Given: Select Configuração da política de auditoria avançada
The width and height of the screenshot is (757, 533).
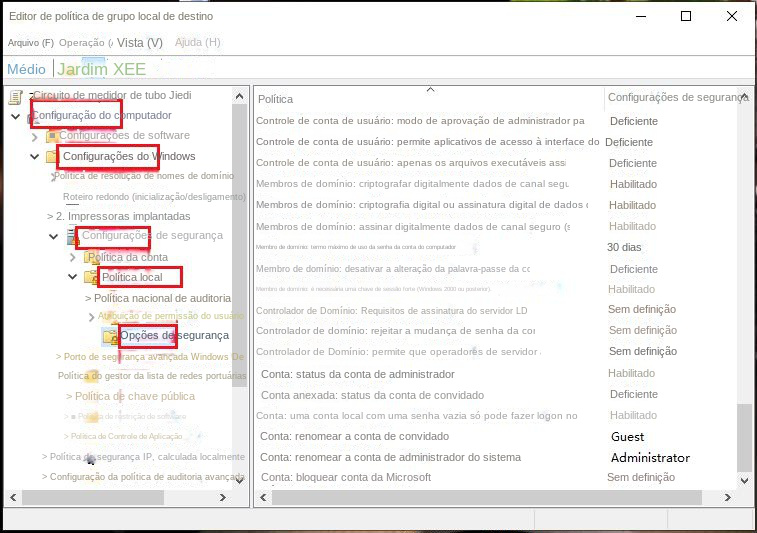Looking at the screenshot, I should click(x=147, y=477).
